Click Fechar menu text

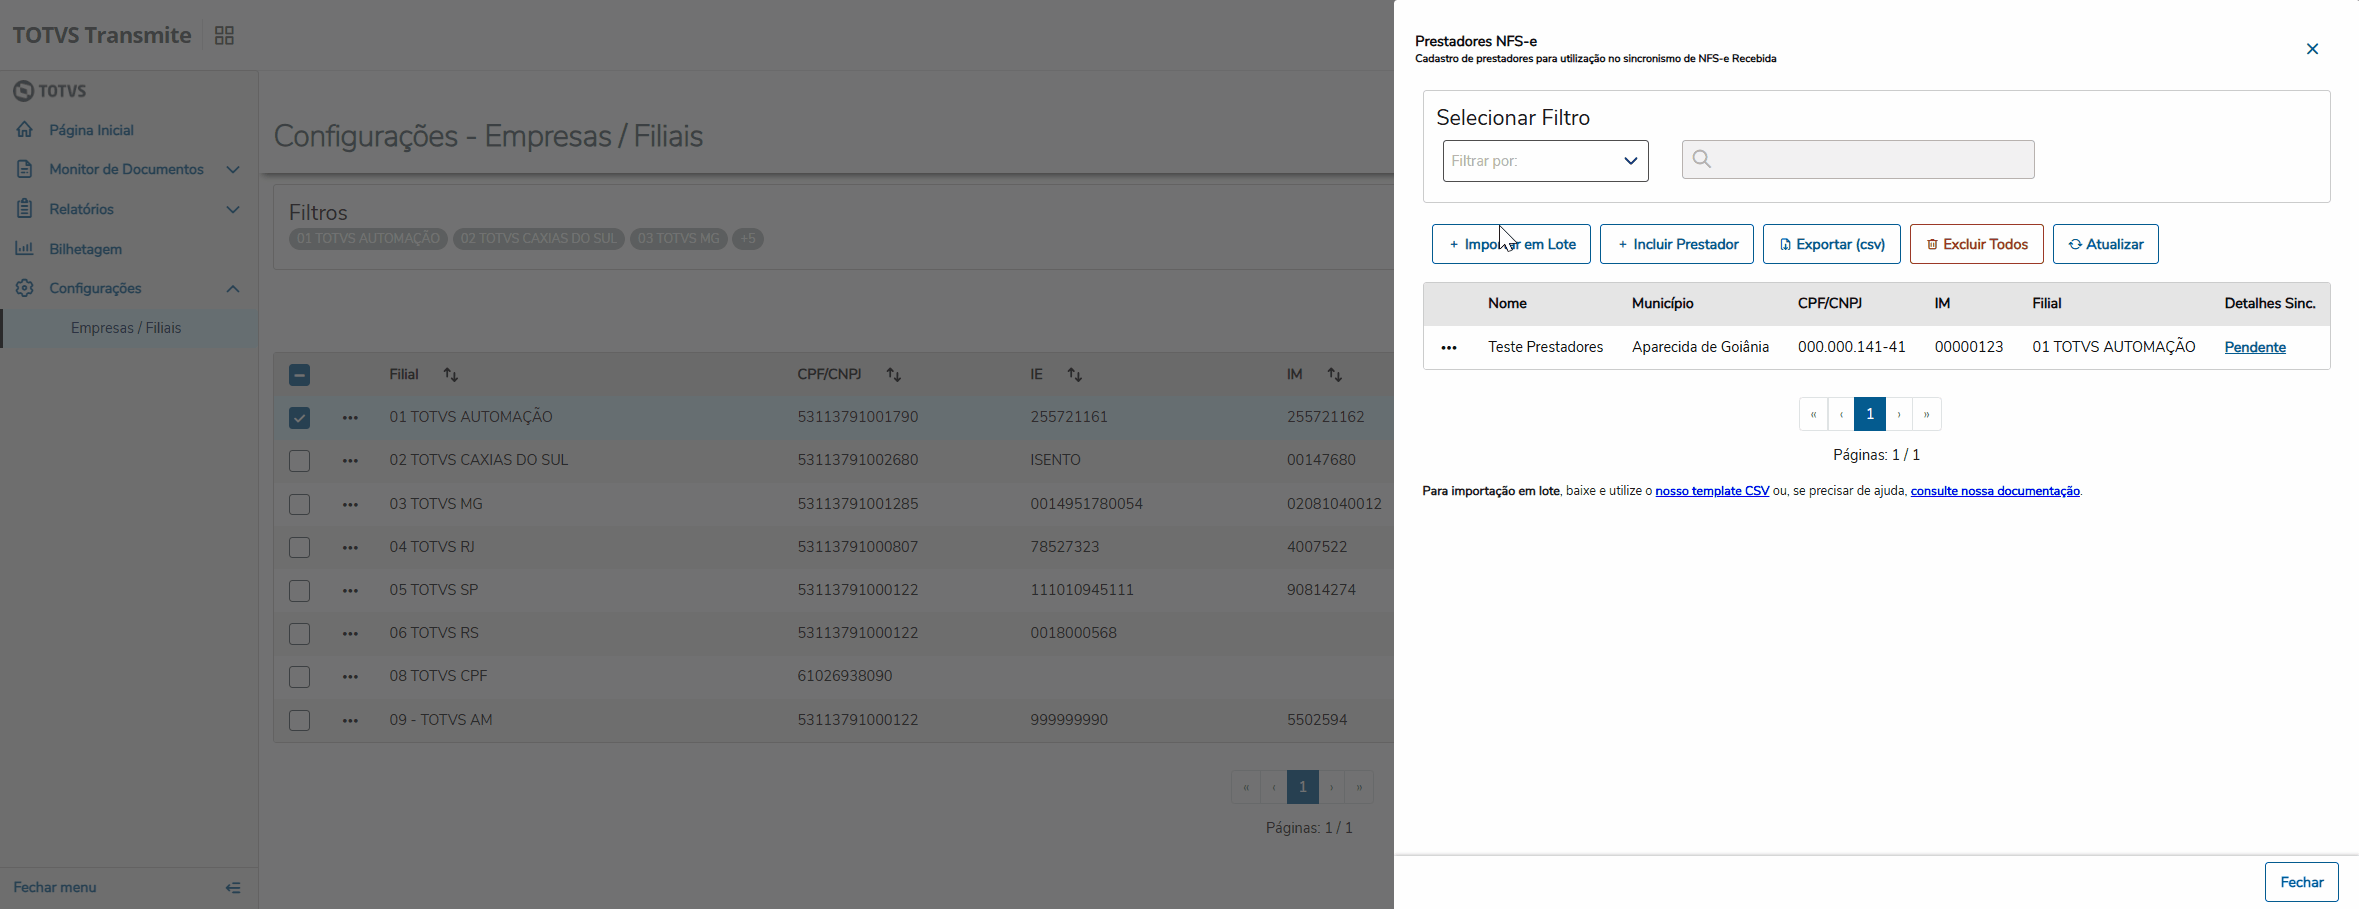[55, 887]
